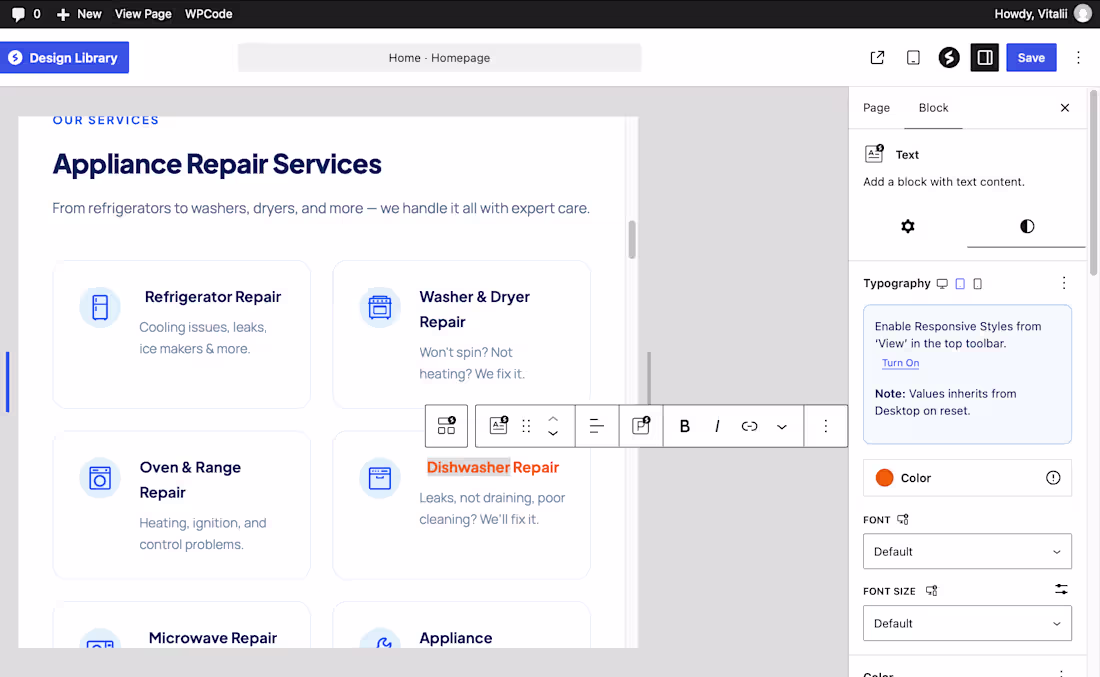Click the Washer & Dryer Repair card icon
This screenshot has height=677, width=1100.
[x=380, y=307]
